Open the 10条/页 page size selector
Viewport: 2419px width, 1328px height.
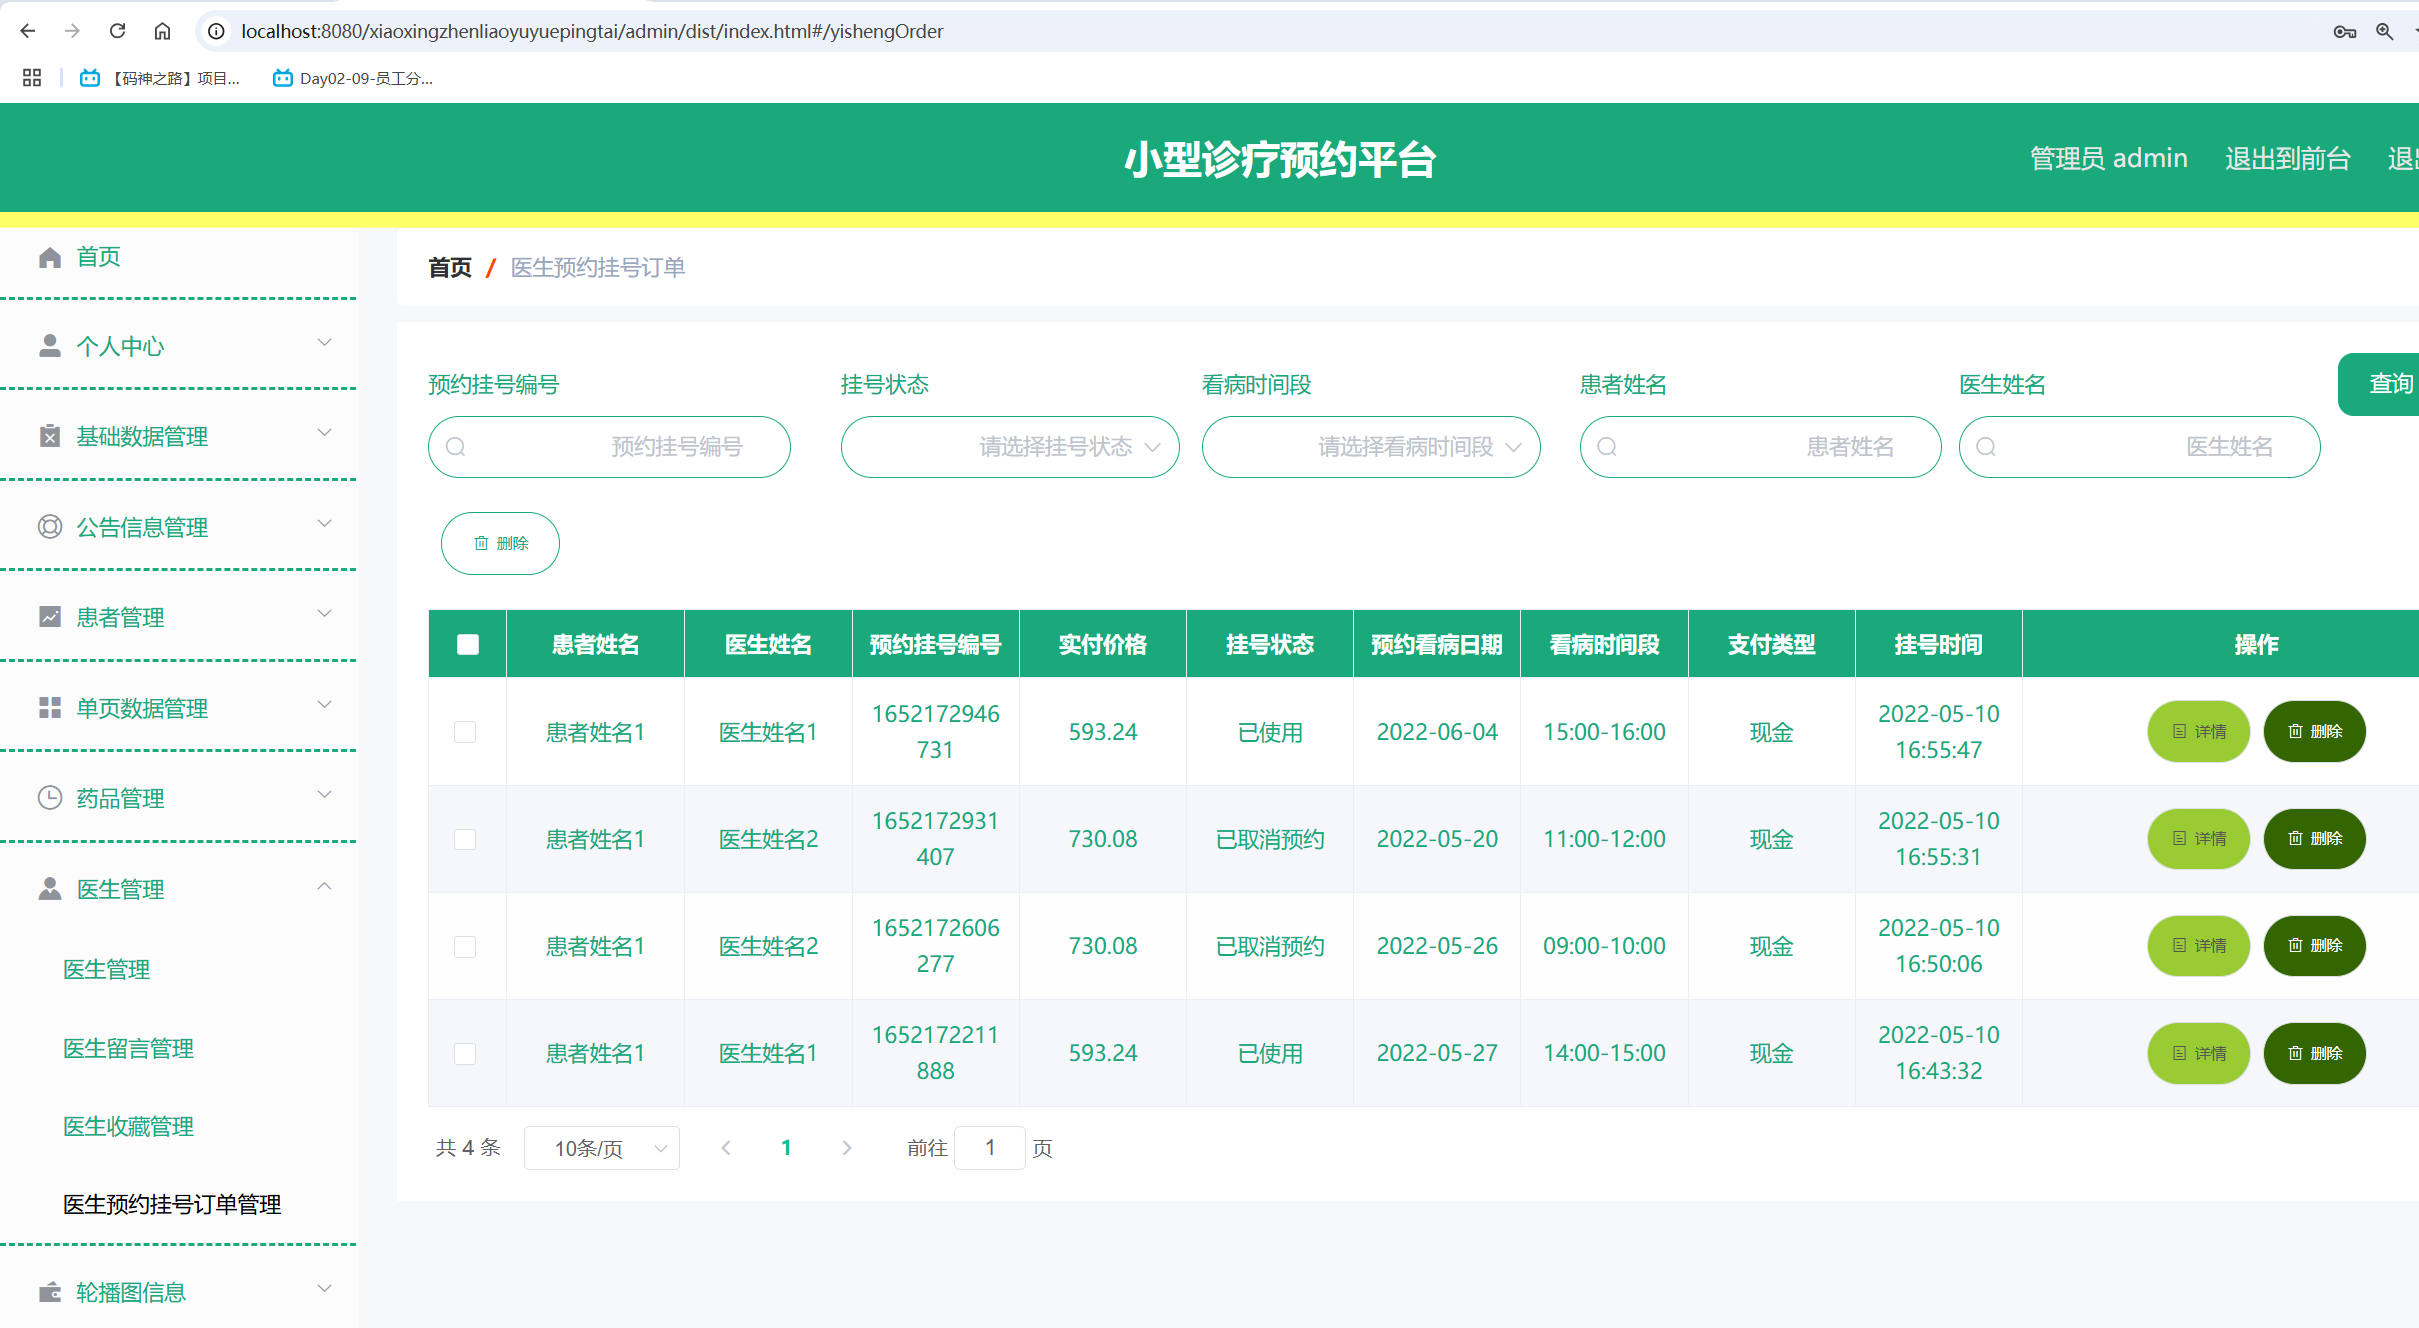601,1148
